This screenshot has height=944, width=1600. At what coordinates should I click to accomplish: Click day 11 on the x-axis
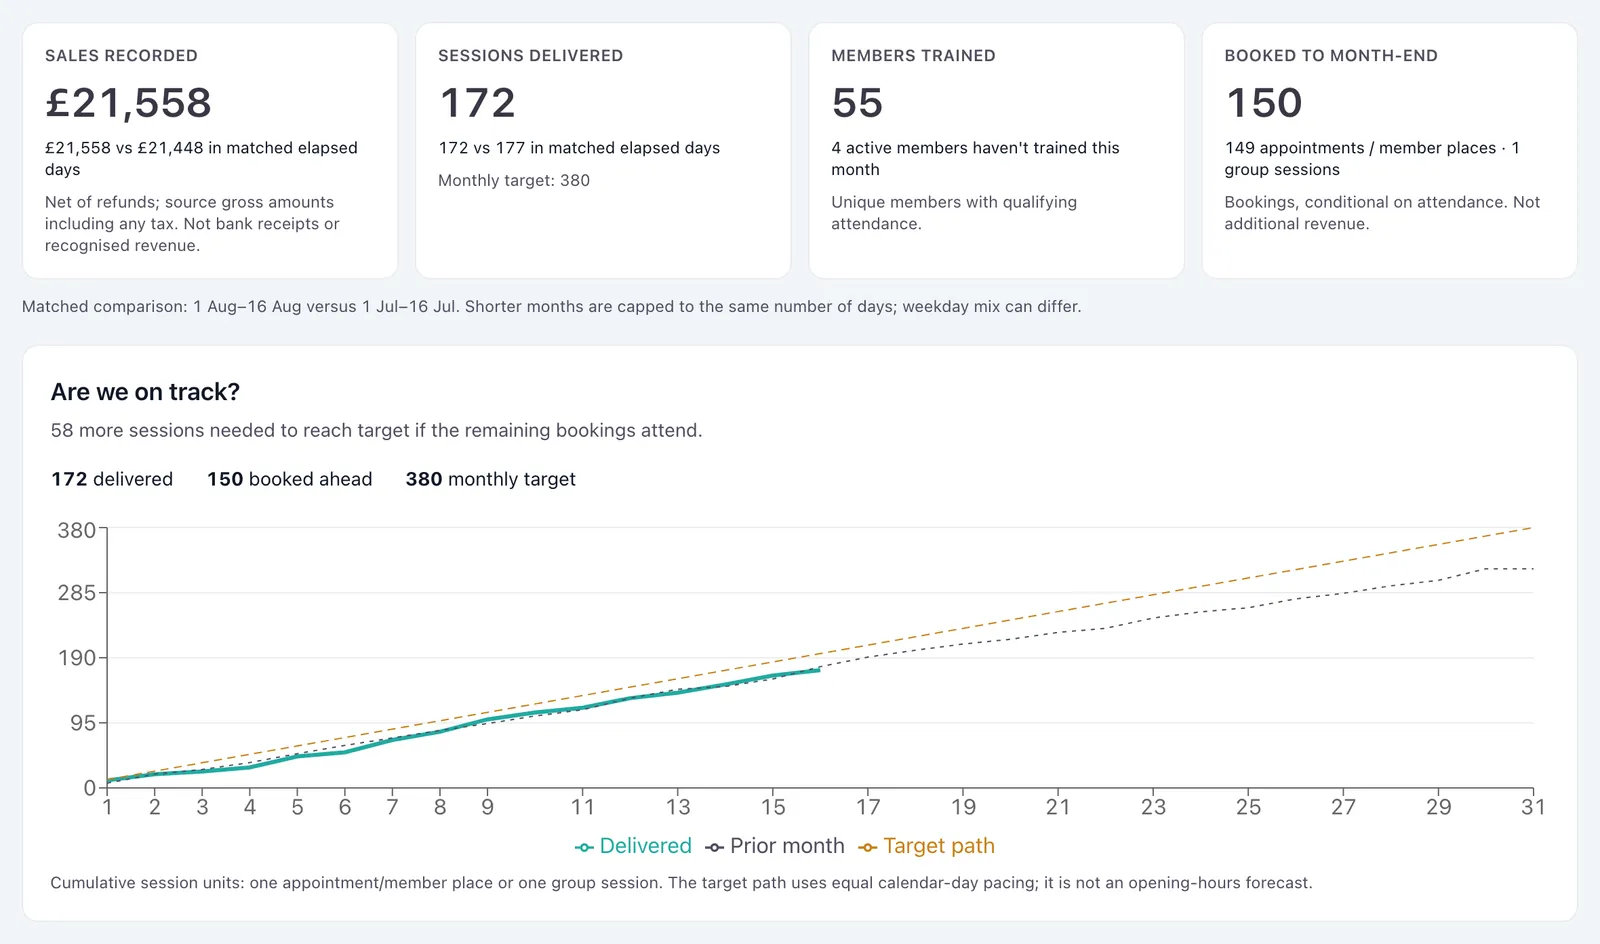point(582,807)
